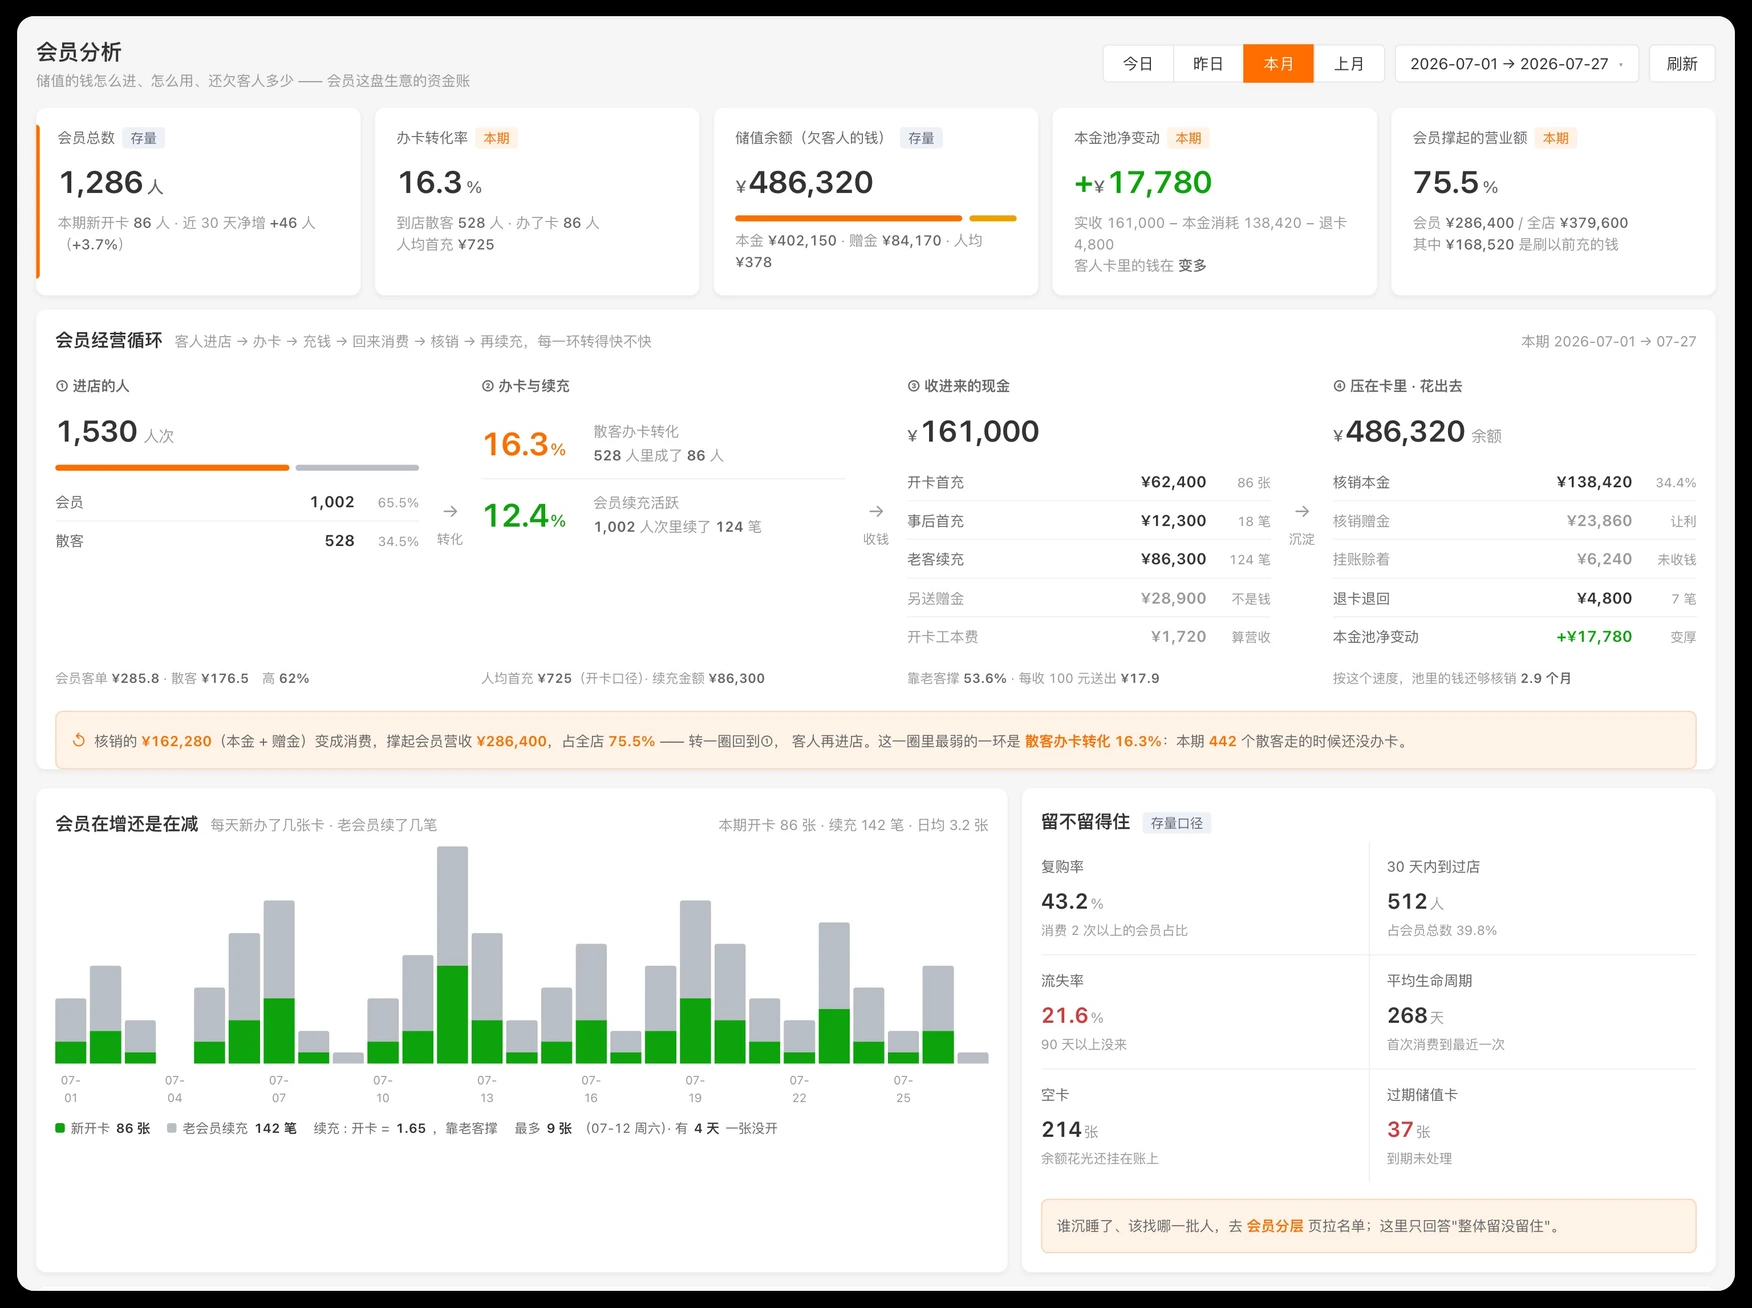Screen dimensions: 1752x1308
Task: Click the 储值余额 orange progress bar
Action: 848,218
